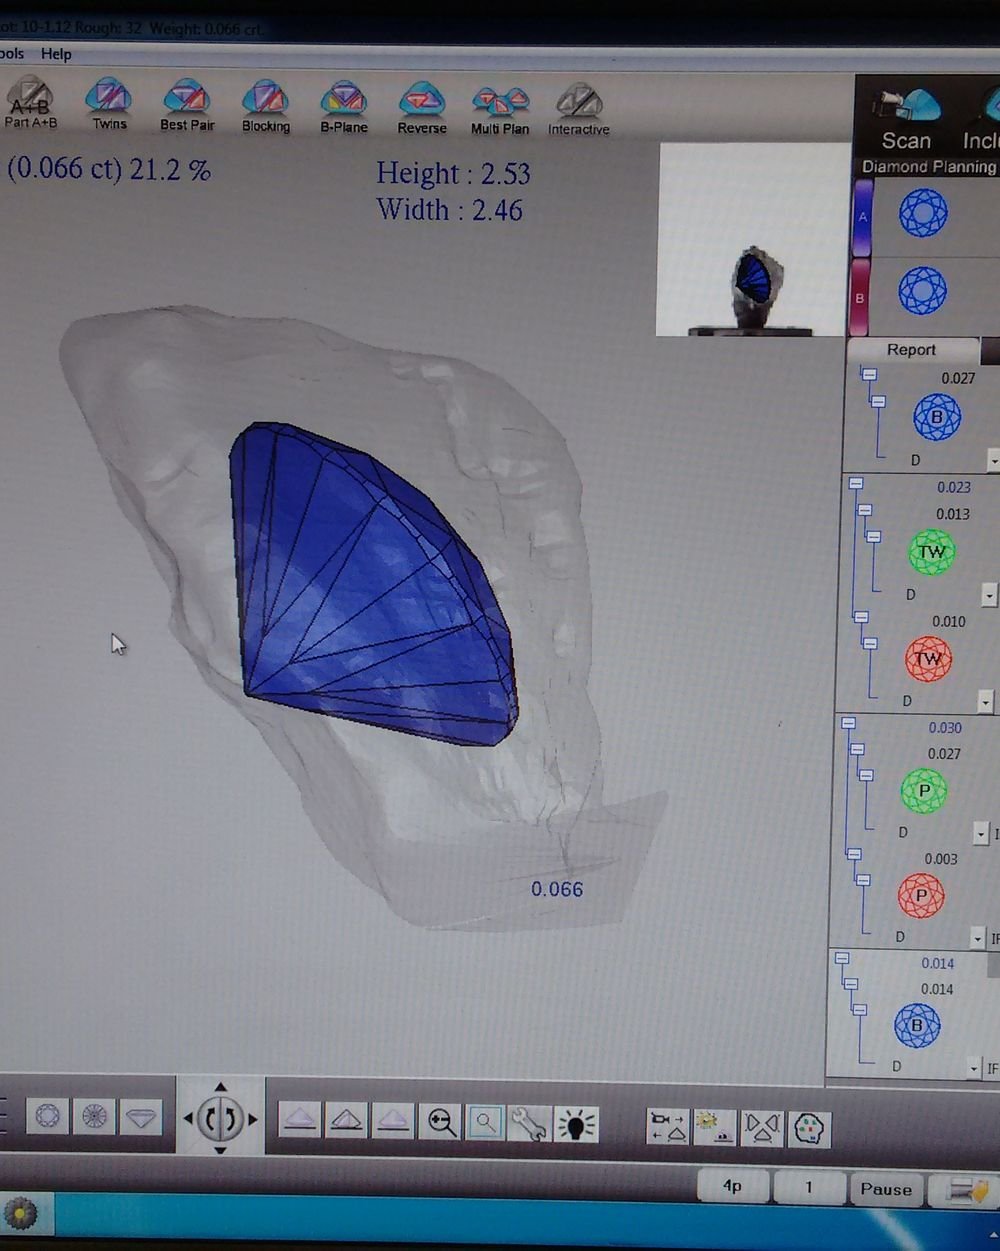Screen dimensions: 1000x1251
Task: Pick the blue diamond icon in row B
Action: pos(922,291)
